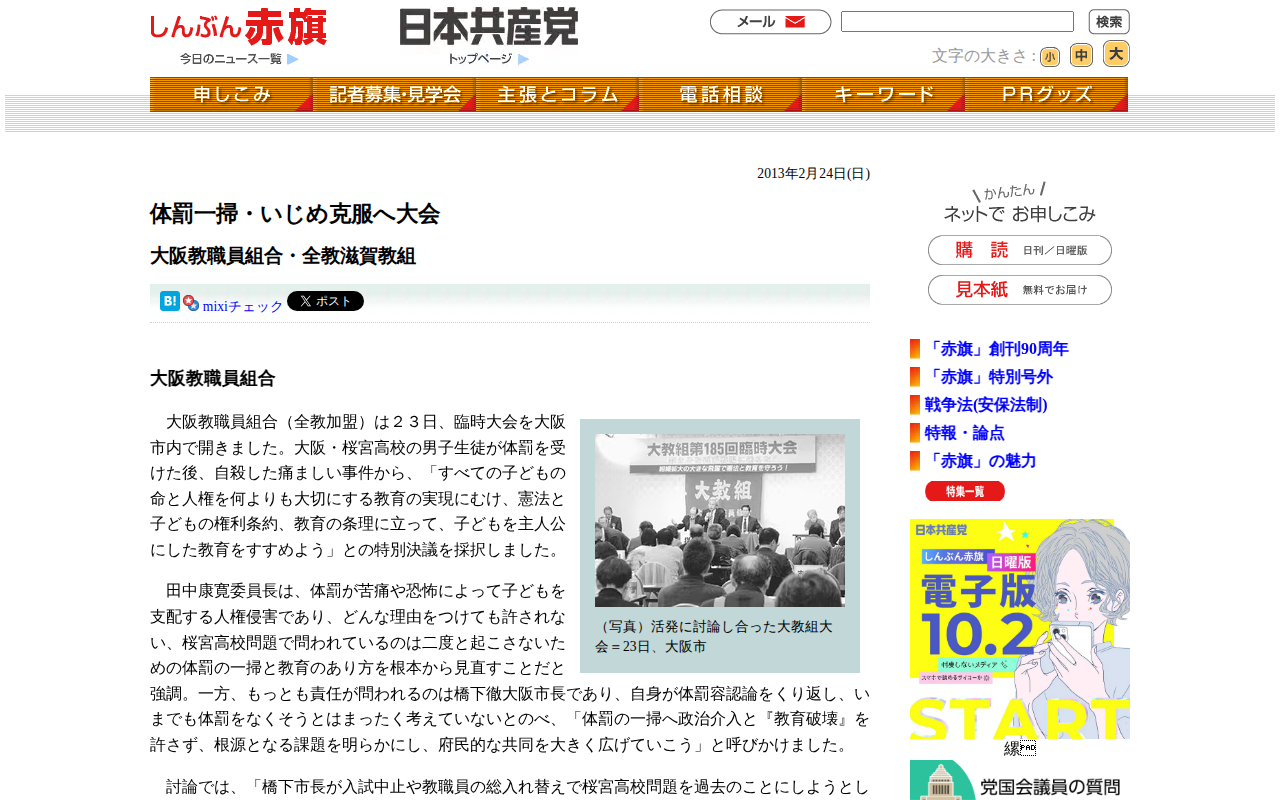This screenshot has width=1280, height=800.
Task: Open the キーワード menu tab
Action: pyautogui.click(x=883, y=94)
